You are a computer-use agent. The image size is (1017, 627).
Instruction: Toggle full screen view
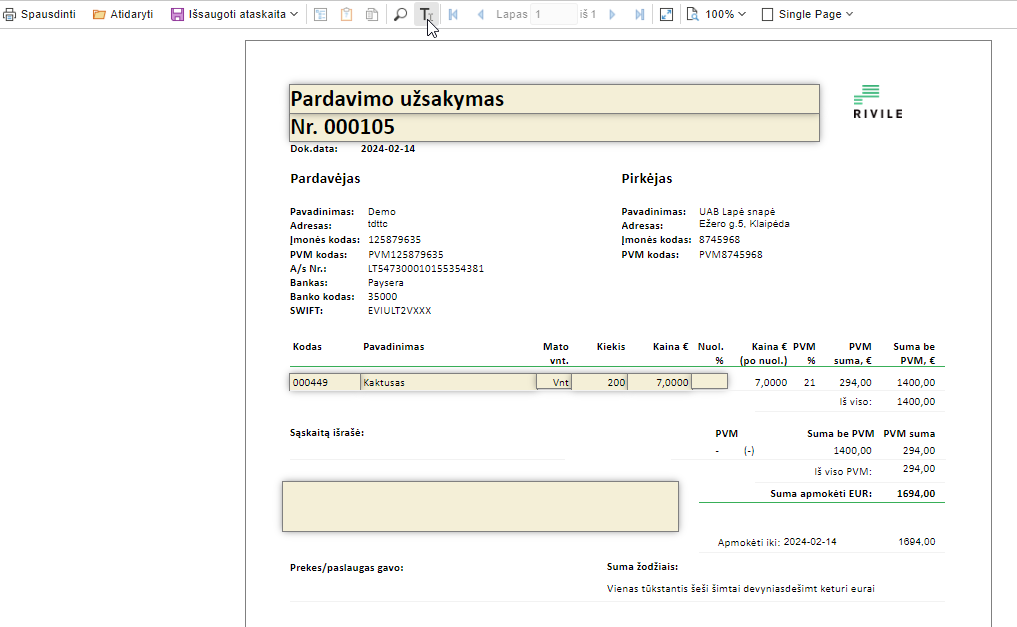(667, 15)
